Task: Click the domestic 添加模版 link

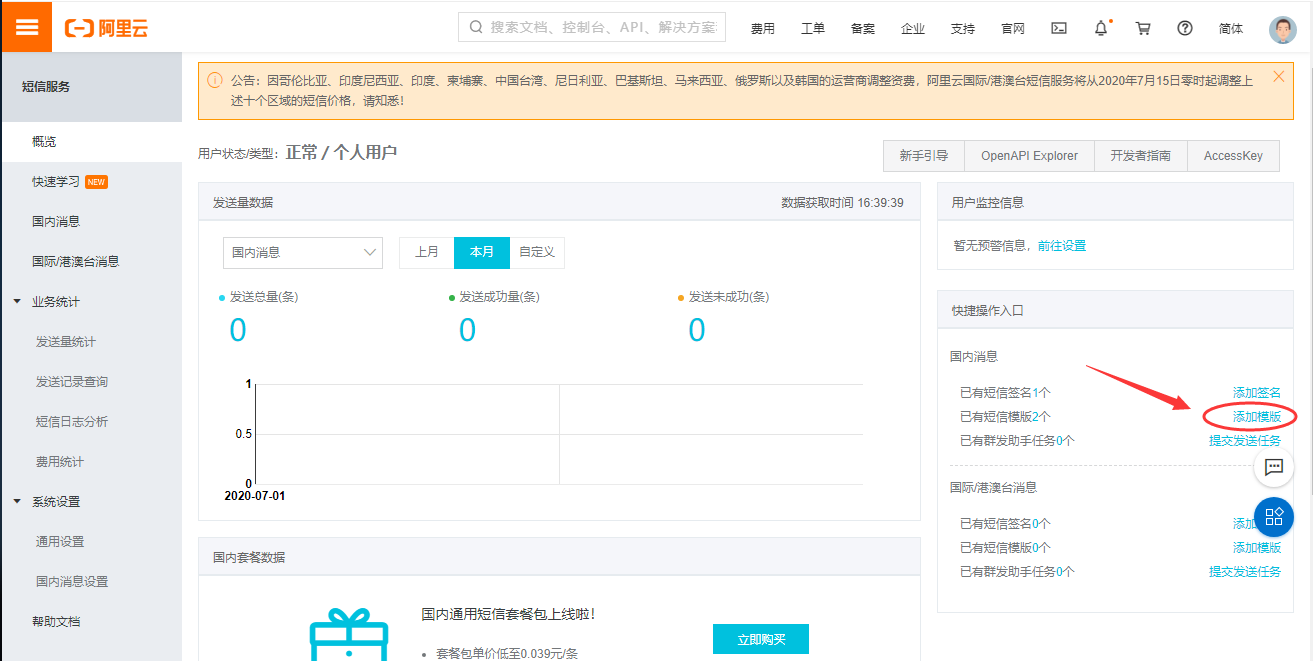Action: point(1257,417)
